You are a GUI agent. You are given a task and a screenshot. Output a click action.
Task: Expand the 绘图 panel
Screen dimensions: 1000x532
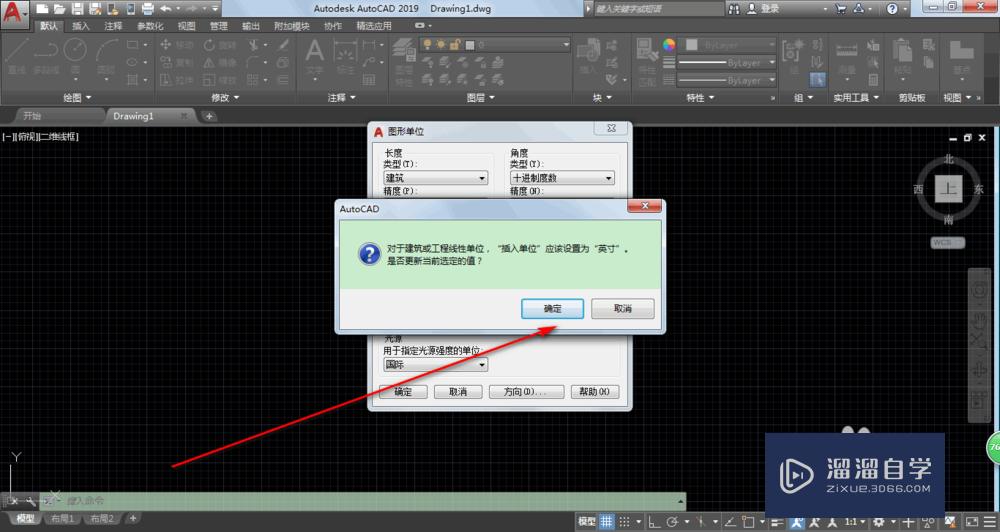(x=77, y=98)
